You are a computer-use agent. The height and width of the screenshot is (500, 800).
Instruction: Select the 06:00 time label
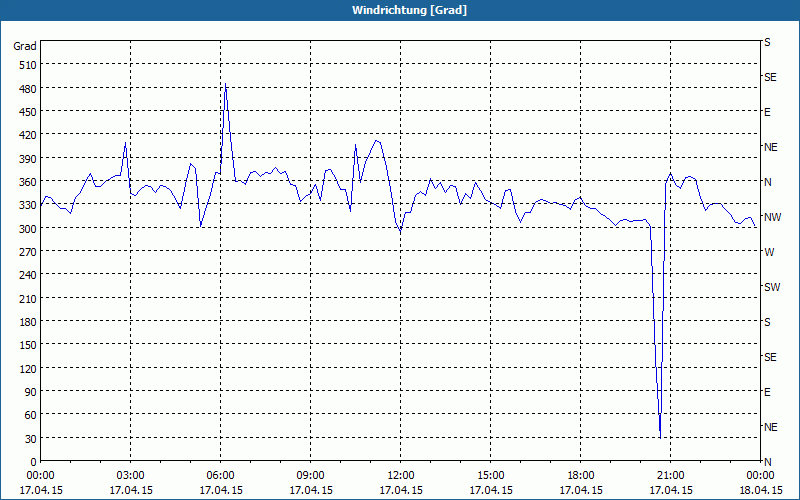pos(220,476)
